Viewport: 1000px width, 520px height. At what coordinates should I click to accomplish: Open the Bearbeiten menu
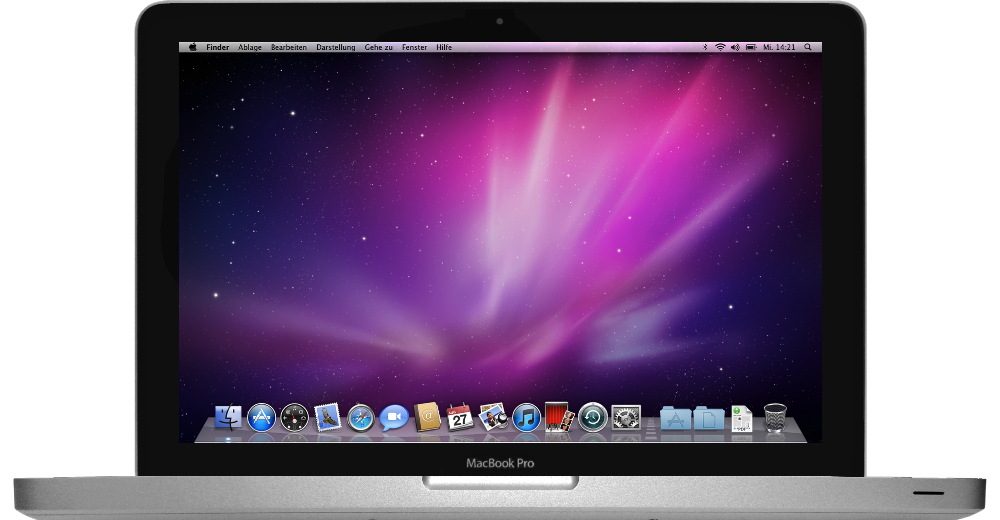tap(289, 47)
